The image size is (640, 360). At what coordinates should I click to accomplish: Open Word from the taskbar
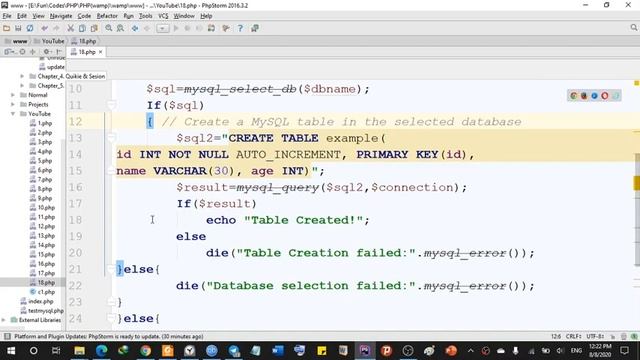tap(278, 351)
